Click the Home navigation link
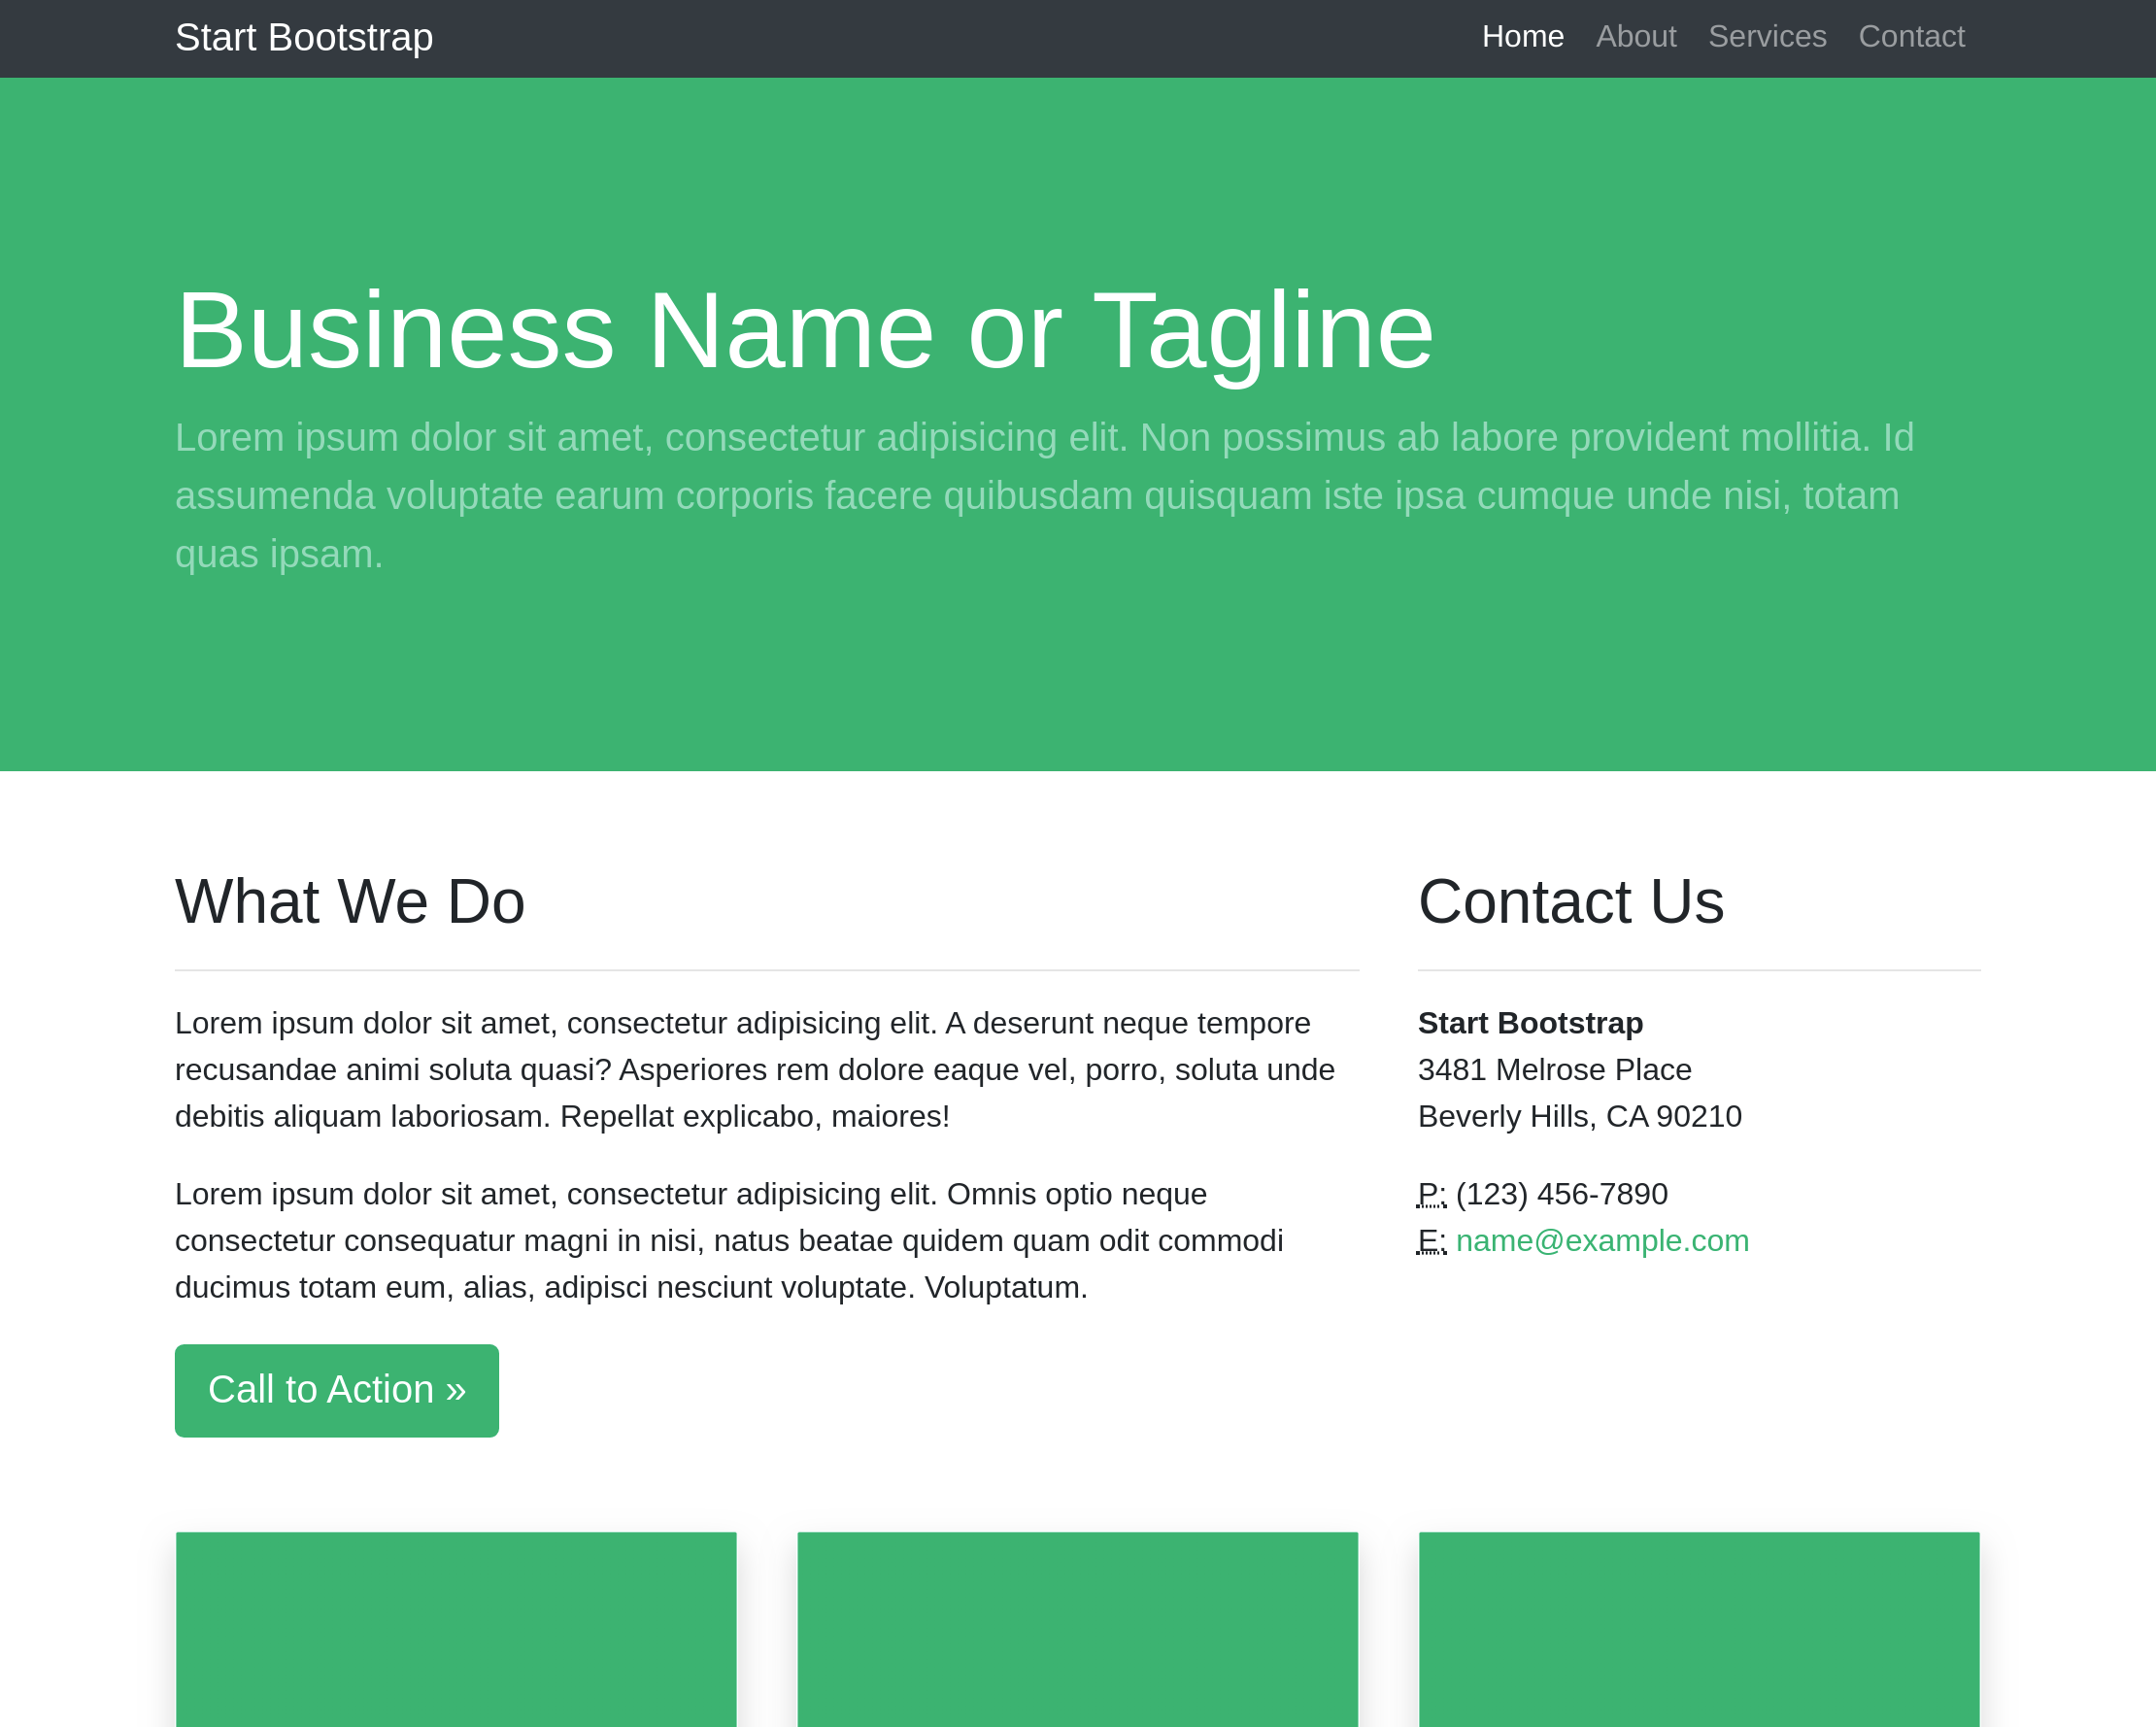This screenshot has height=1727, width=2156. tap(1522, 35)
